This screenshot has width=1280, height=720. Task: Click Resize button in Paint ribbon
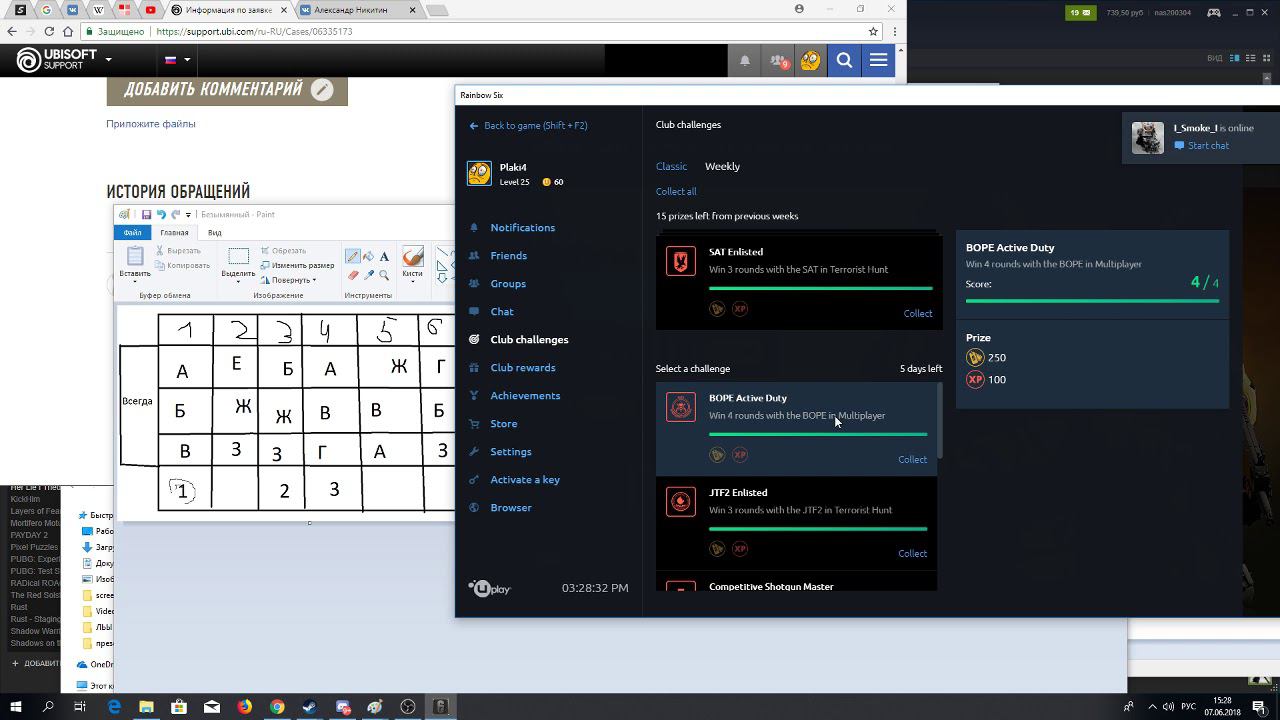(297, 265)
